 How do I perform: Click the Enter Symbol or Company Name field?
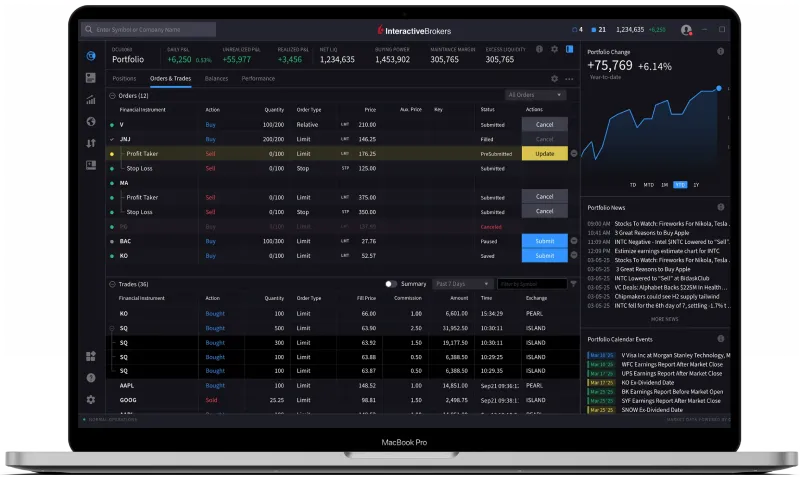[148, 30]
